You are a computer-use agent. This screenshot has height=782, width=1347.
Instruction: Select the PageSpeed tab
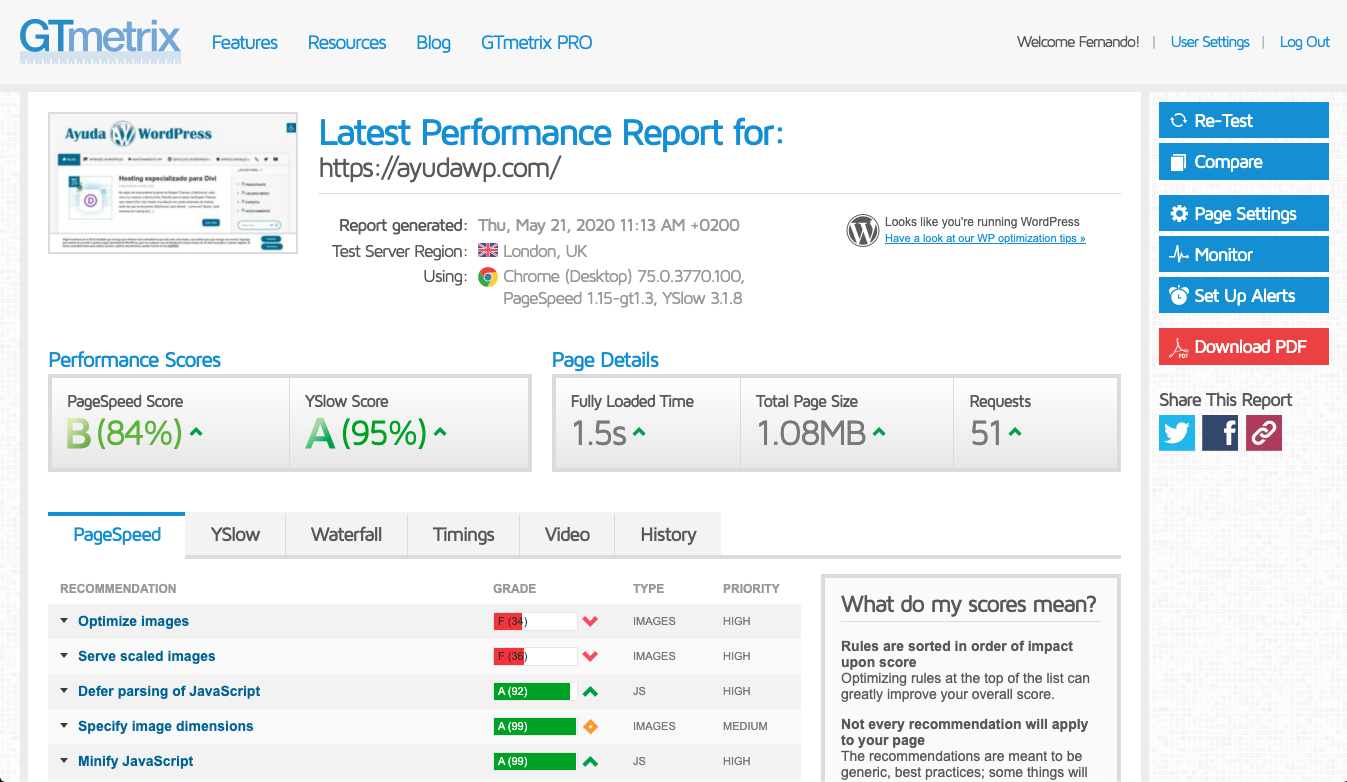(x=117, y=534)
